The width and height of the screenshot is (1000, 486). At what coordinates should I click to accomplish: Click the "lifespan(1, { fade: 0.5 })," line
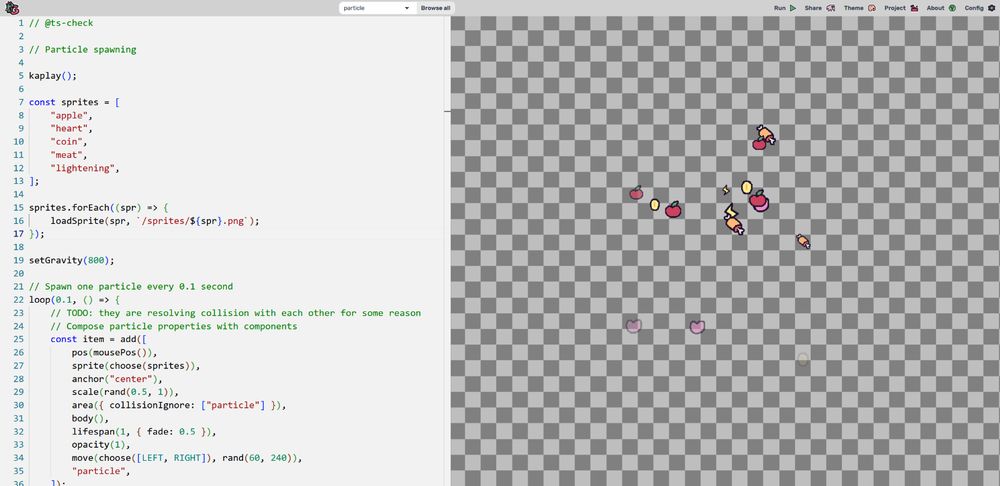[x=144, y=432]
